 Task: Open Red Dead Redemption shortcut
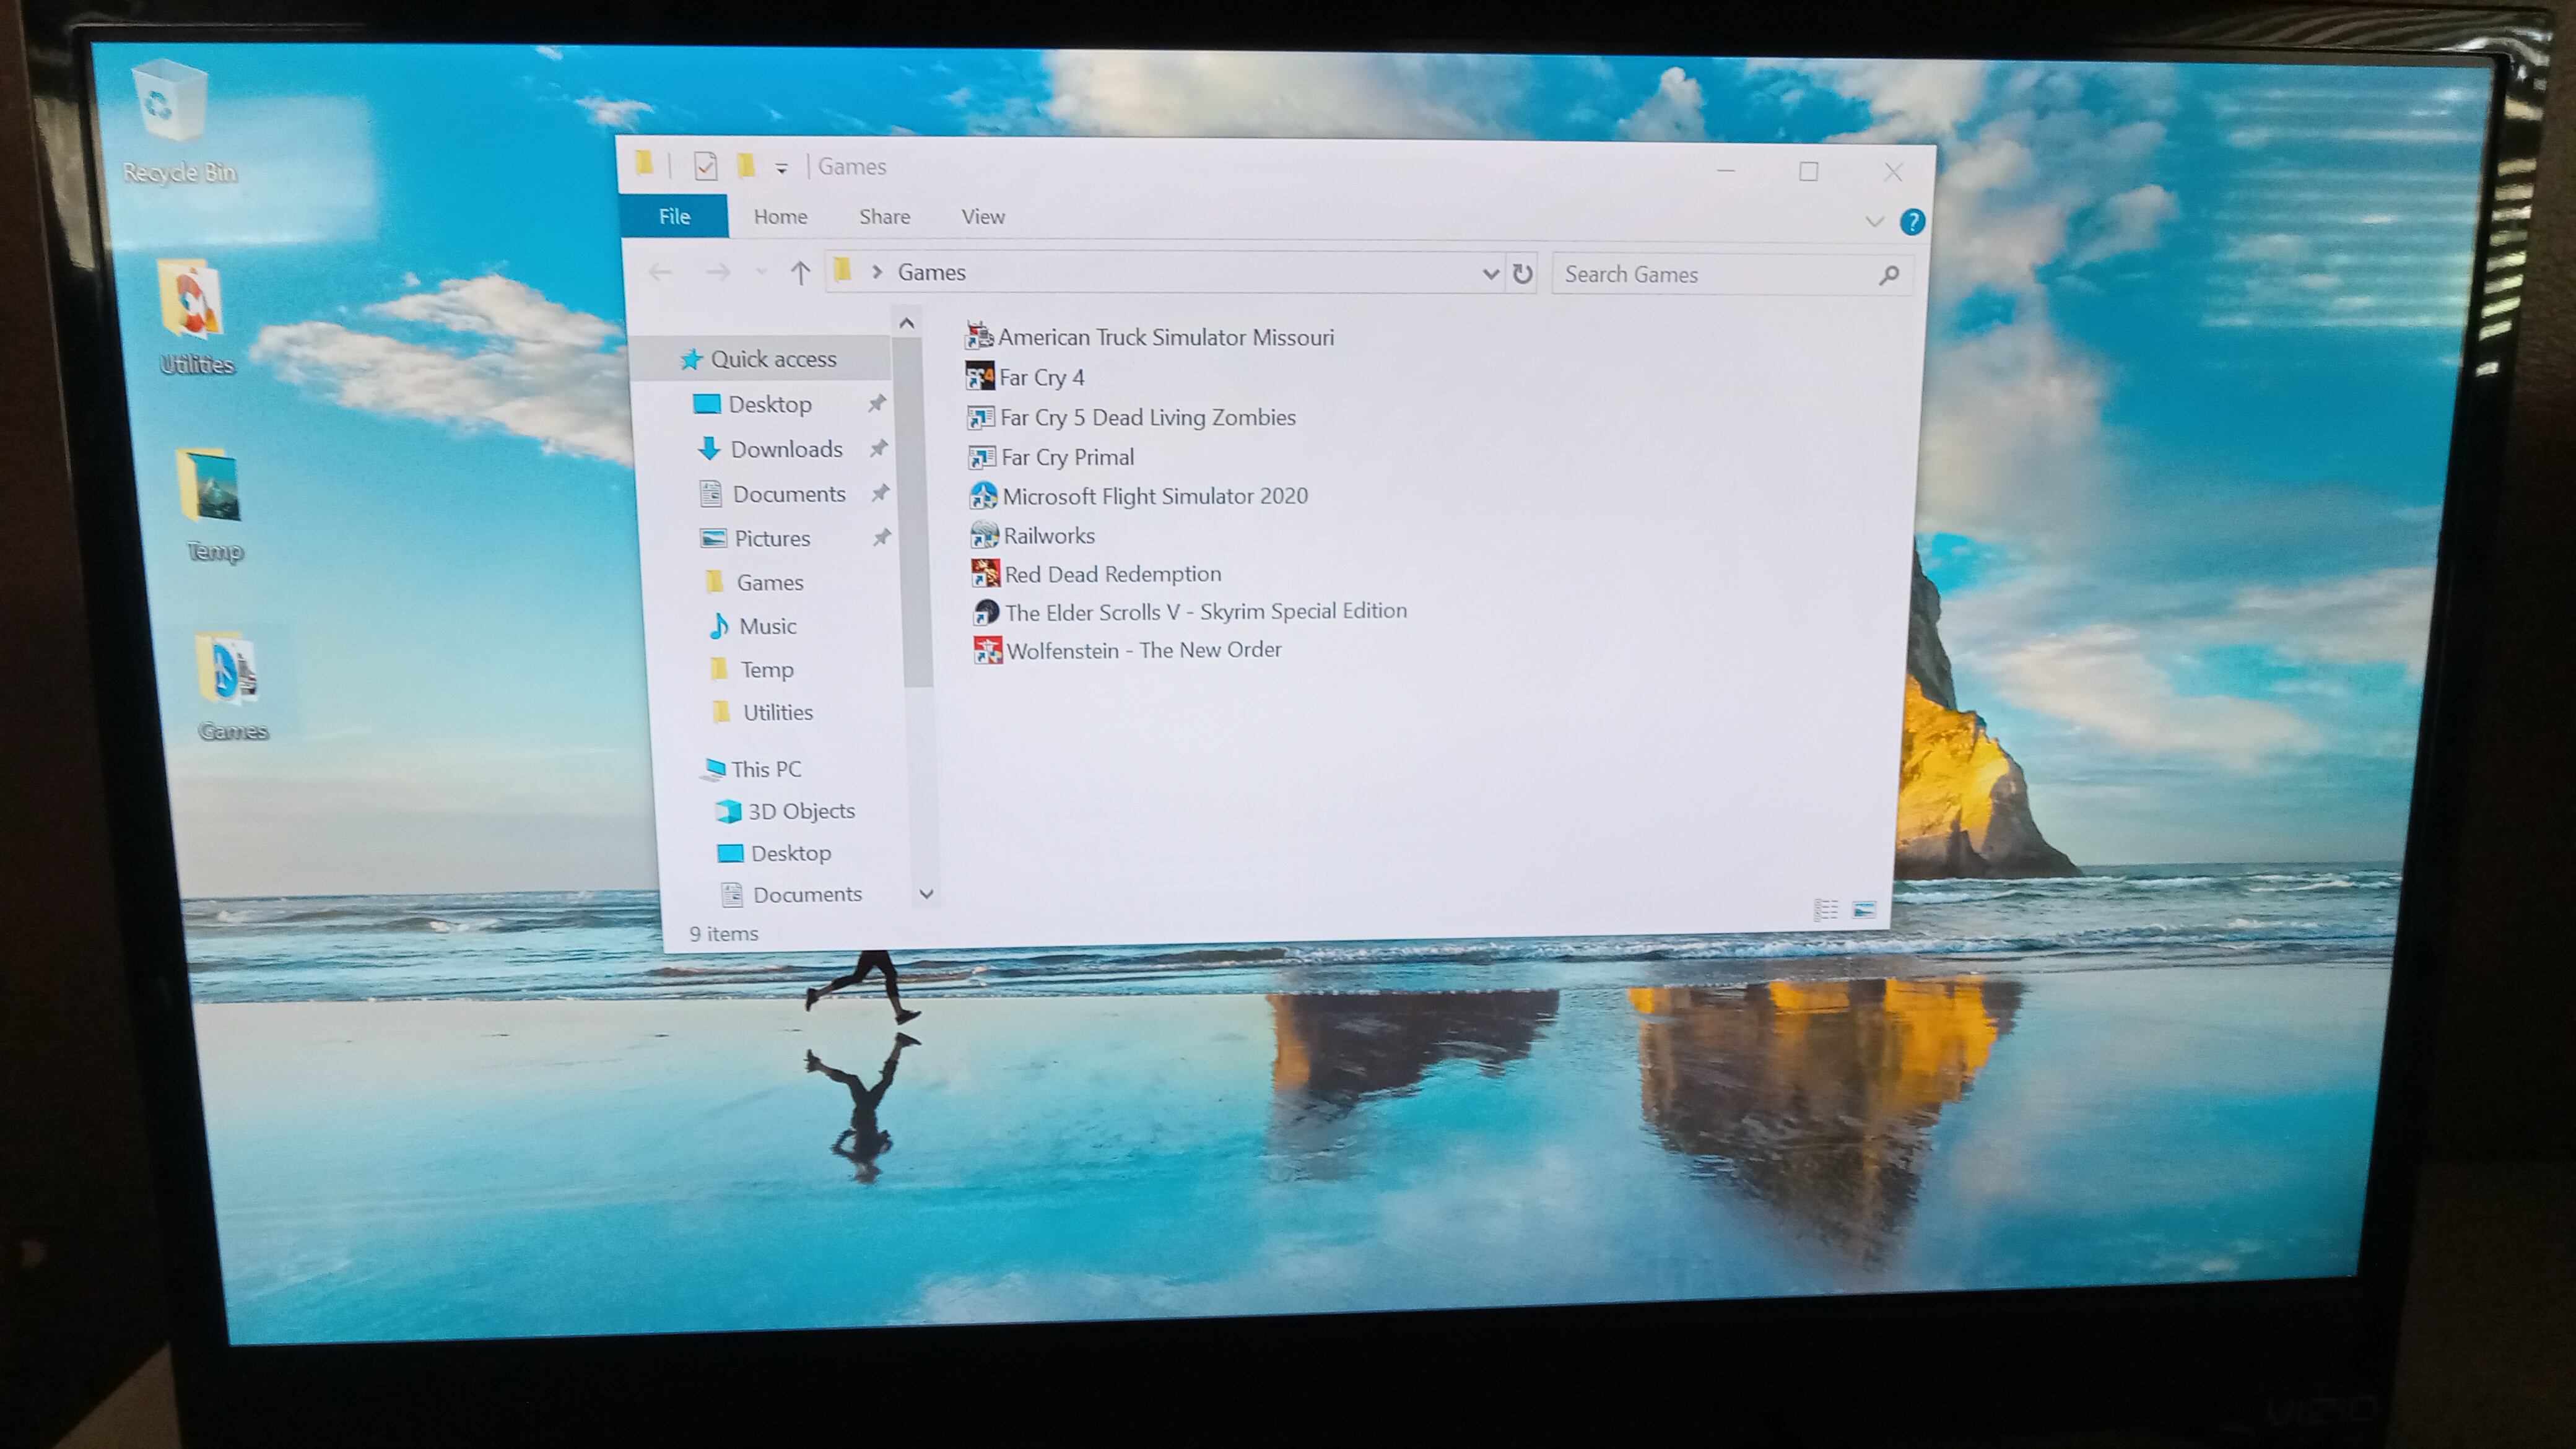pos(1111,574)
